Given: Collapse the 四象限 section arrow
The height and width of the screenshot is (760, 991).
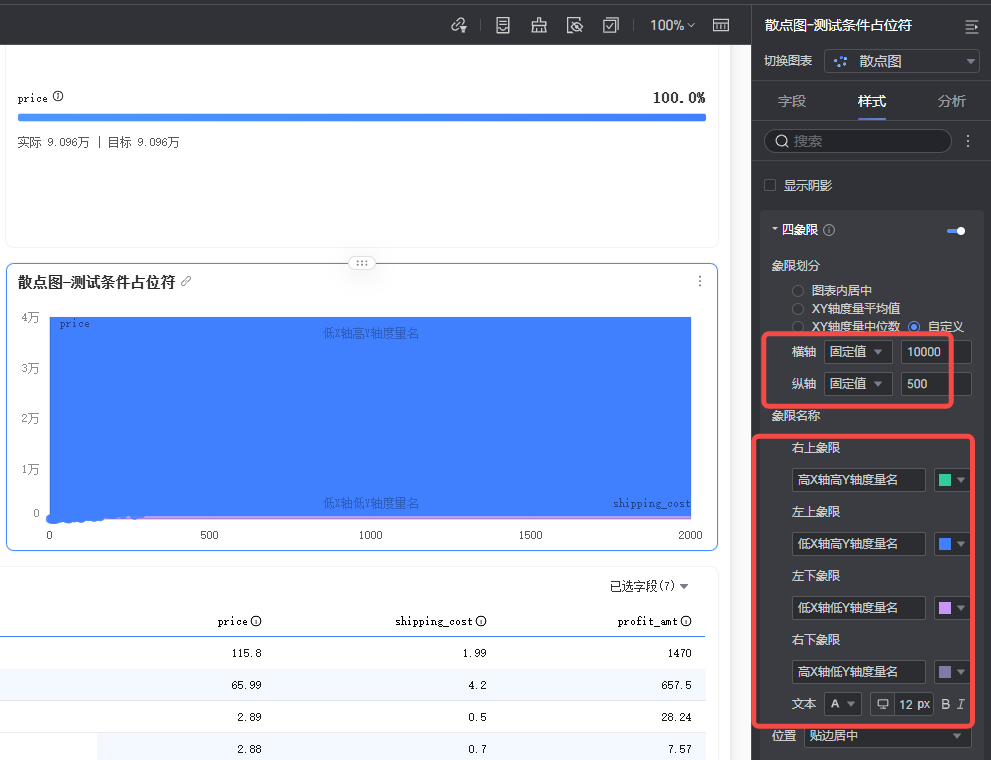Looking at the screenshot, I should [775, 229].
